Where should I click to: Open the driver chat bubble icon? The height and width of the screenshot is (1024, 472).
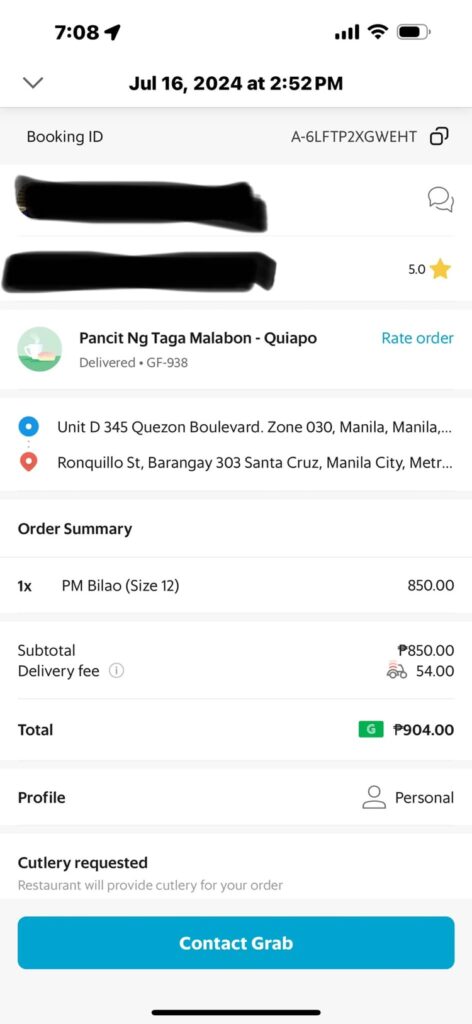pyautogui.click(x=441, y=199)
